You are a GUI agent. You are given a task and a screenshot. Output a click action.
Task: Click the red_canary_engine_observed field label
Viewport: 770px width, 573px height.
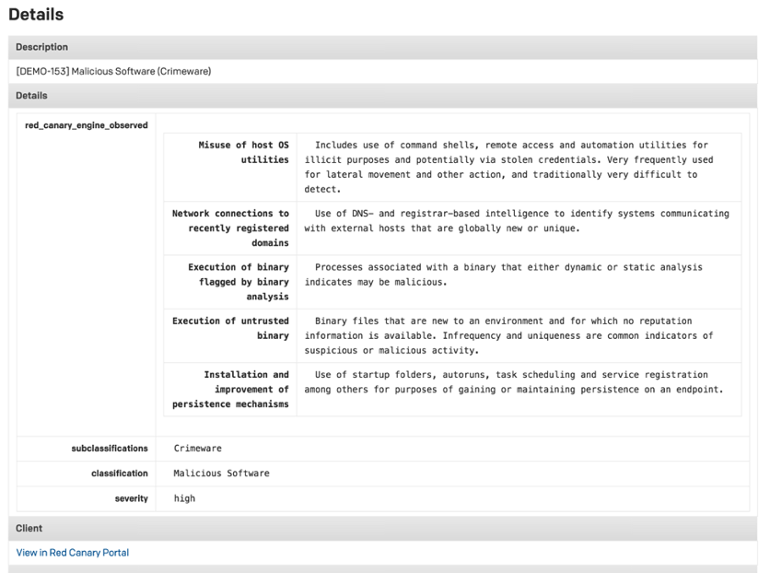86,125
